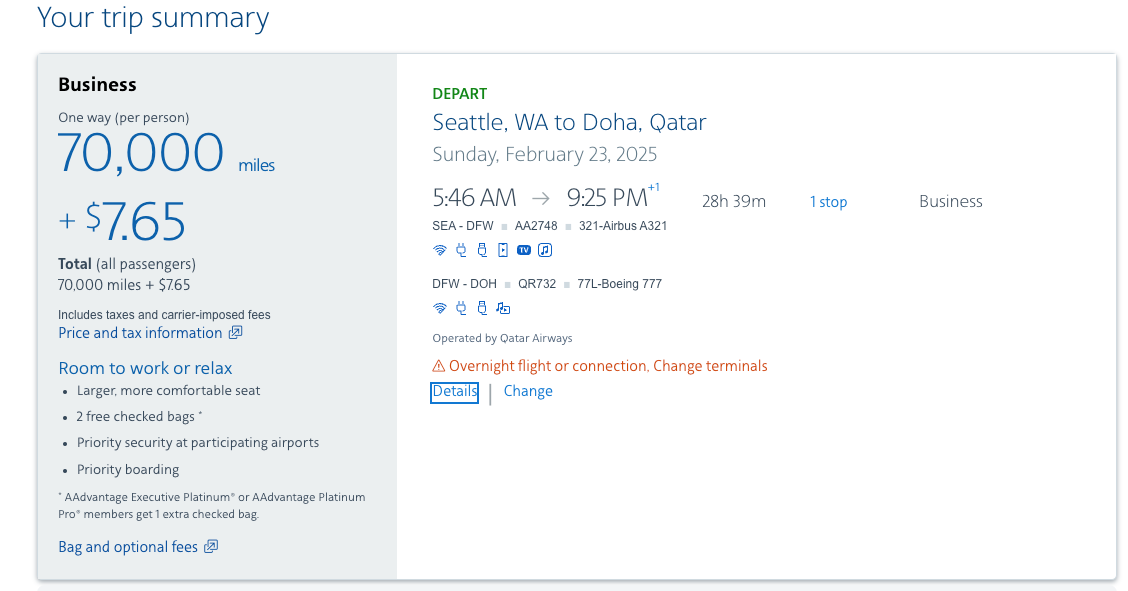Click external link icon beside Bag fees

(211, 547)
